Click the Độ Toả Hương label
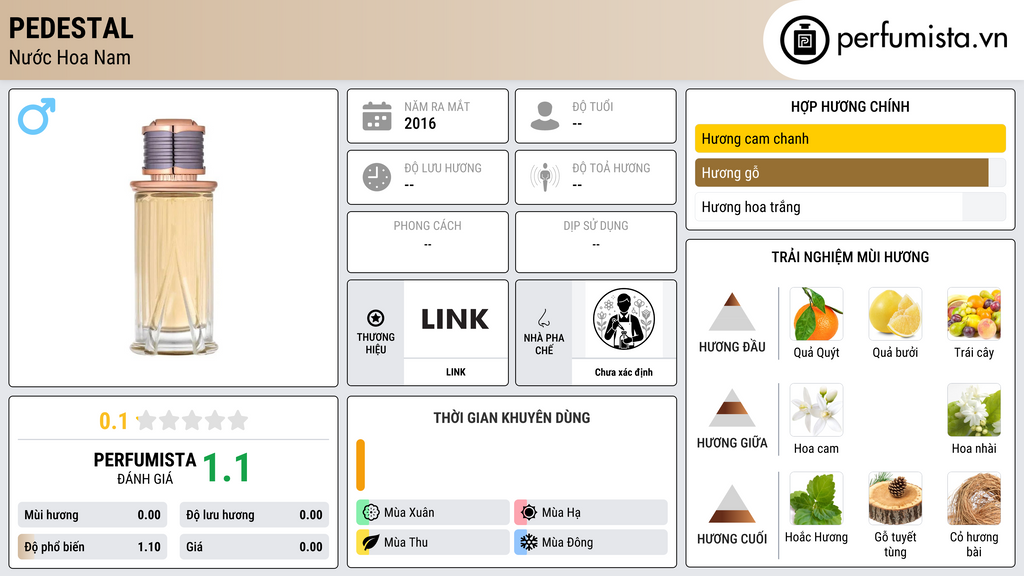This screenshot has height=576, width=1024. [611, 168]
